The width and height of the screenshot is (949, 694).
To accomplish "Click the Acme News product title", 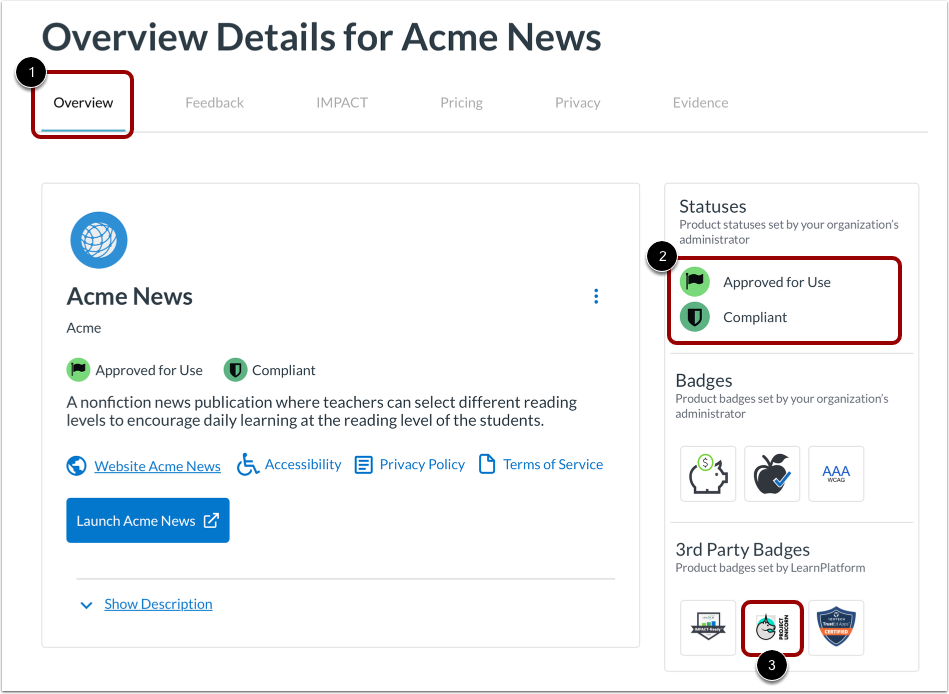I will (130, 296).
